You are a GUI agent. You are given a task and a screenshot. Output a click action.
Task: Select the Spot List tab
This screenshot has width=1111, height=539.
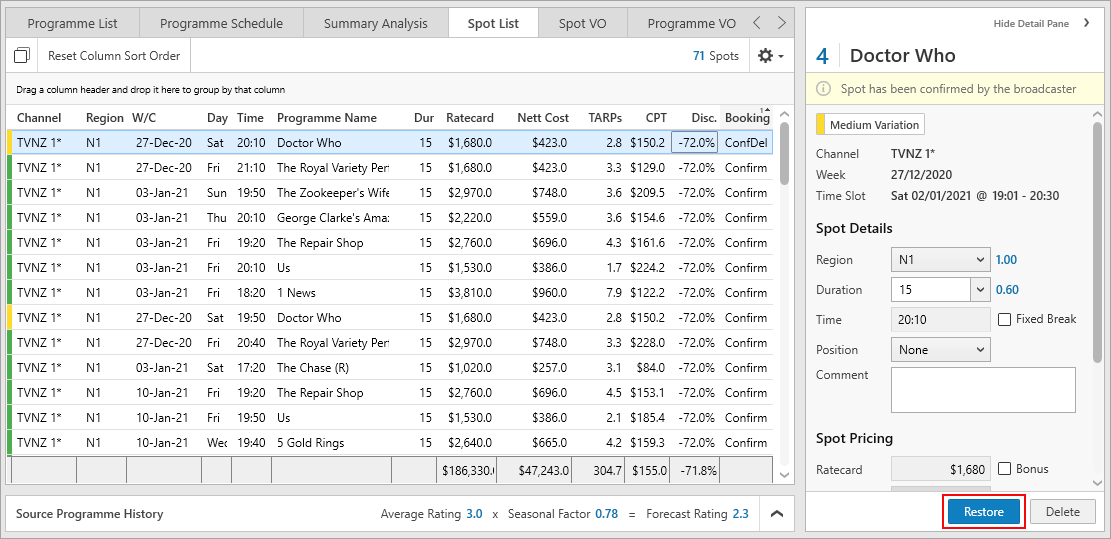493,23
